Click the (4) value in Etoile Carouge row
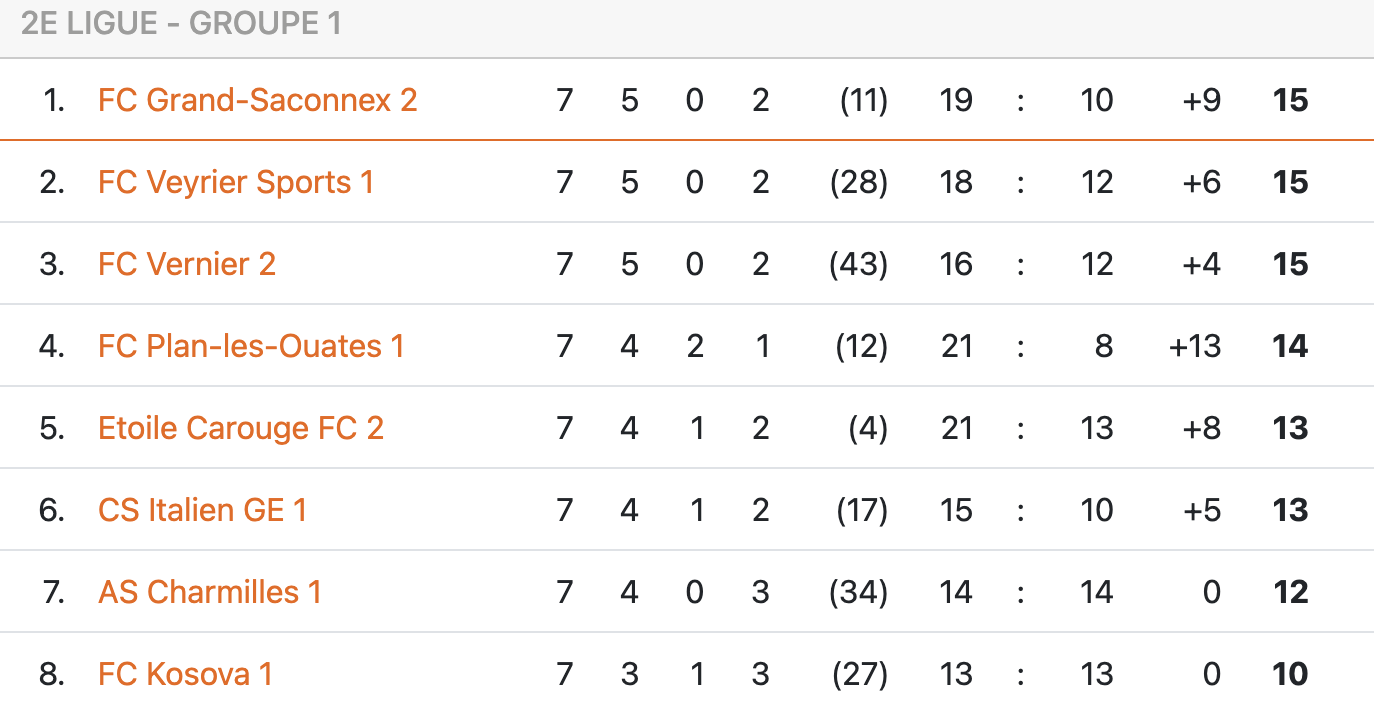 pyautogui.click(x=867, y=428)
